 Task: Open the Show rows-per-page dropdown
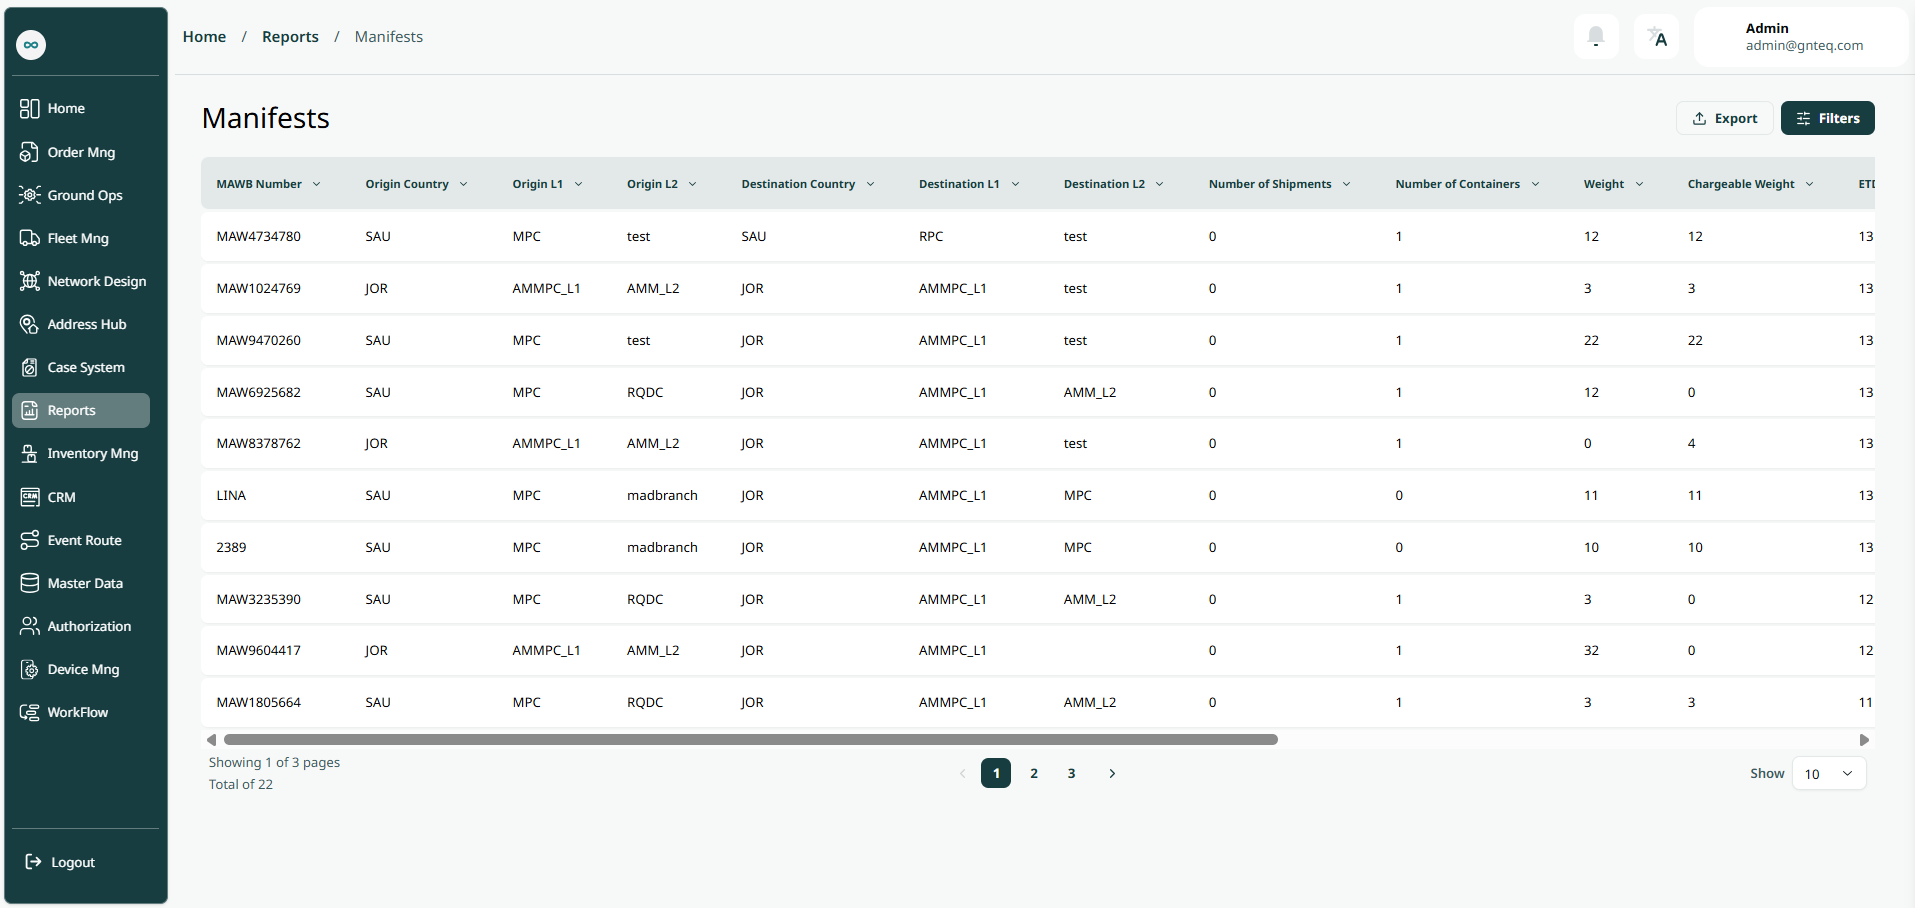pyautogui.click(x=1828, y=773)
